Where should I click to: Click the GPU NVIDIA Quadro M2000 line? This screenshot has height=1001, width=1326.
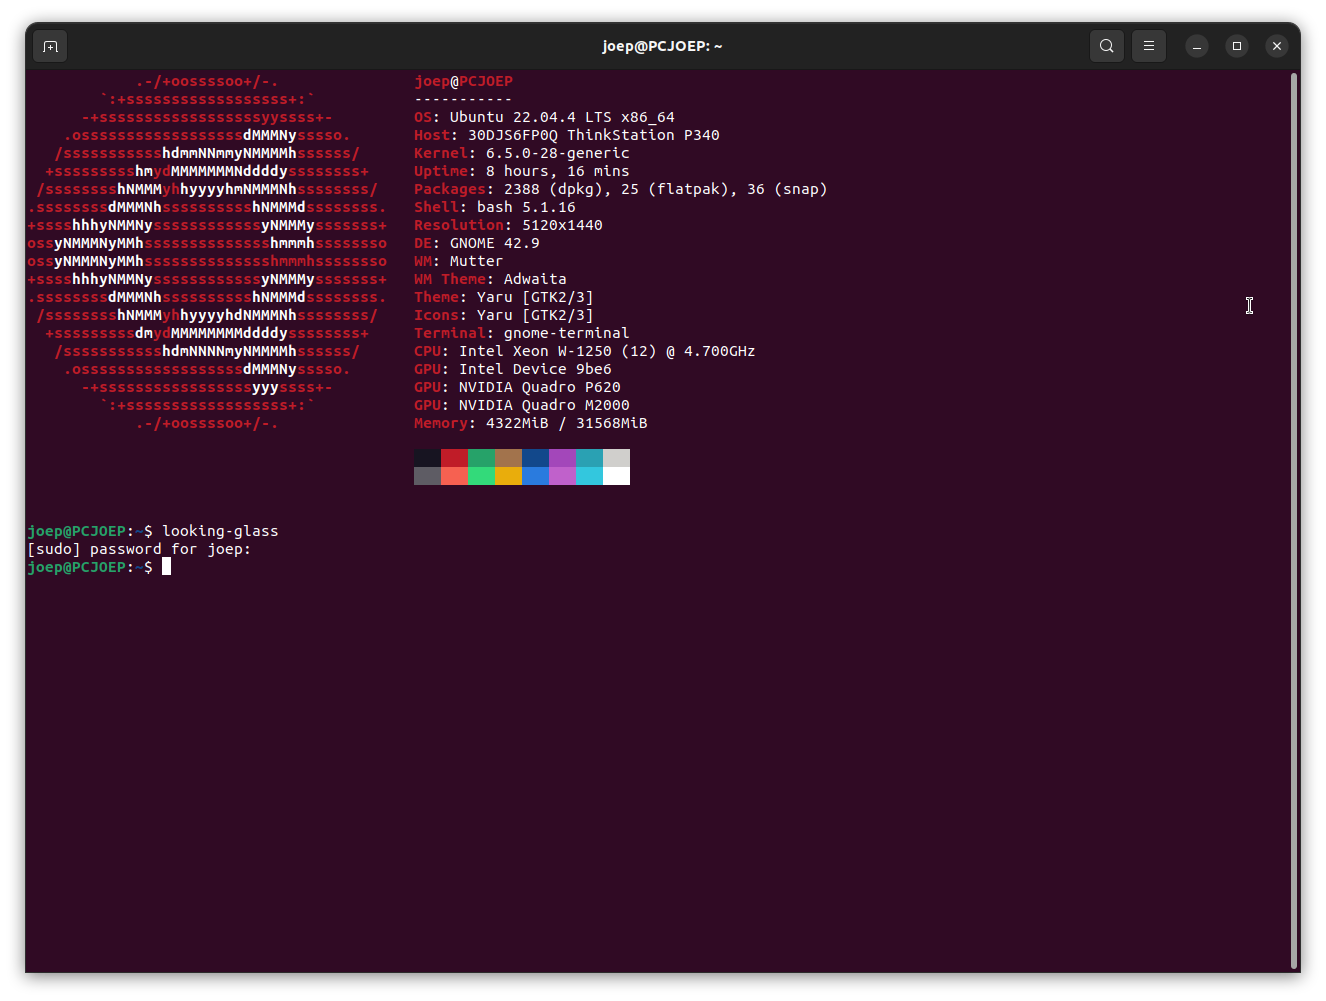click(x=522, y=405)
